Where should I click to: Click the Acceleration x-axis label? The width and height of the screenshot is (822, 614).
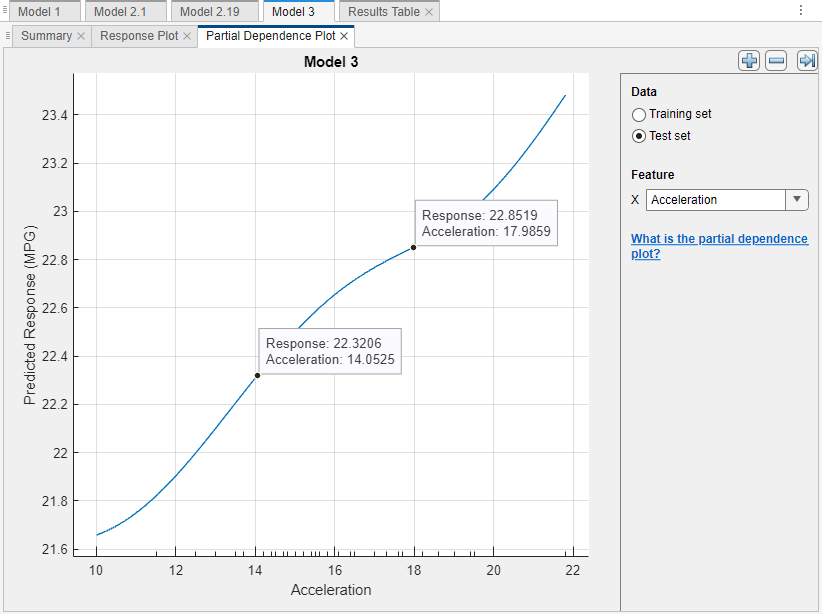pos(331,590)
